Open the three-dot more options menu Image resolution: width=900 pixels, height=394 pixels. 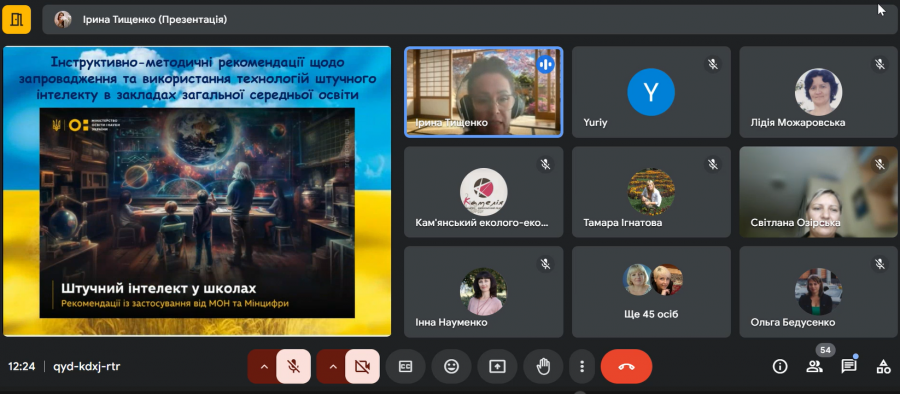[x=582, y=366]
